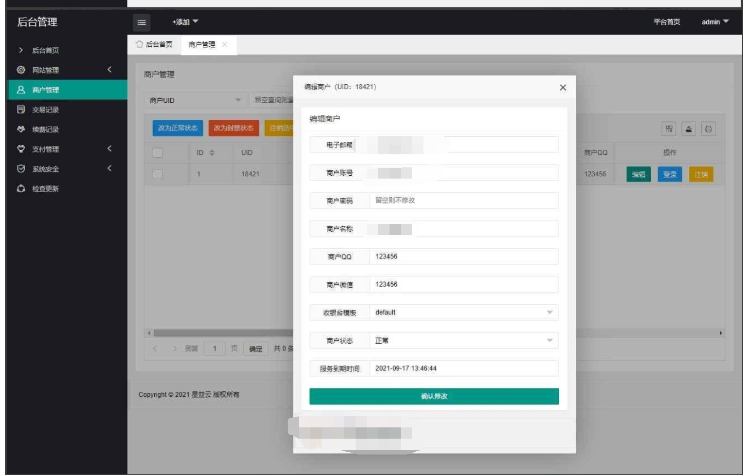Close the 商户管理 tab using its X
Screen dimensions: 744x475
coord(225,45)
